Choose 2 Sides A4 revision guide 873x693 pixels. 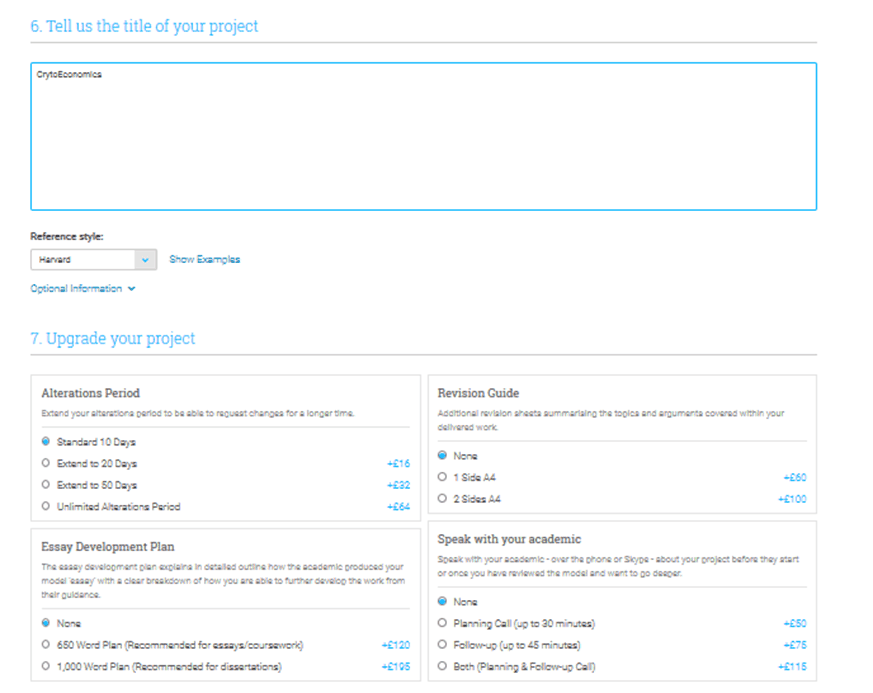pos(443,499)
